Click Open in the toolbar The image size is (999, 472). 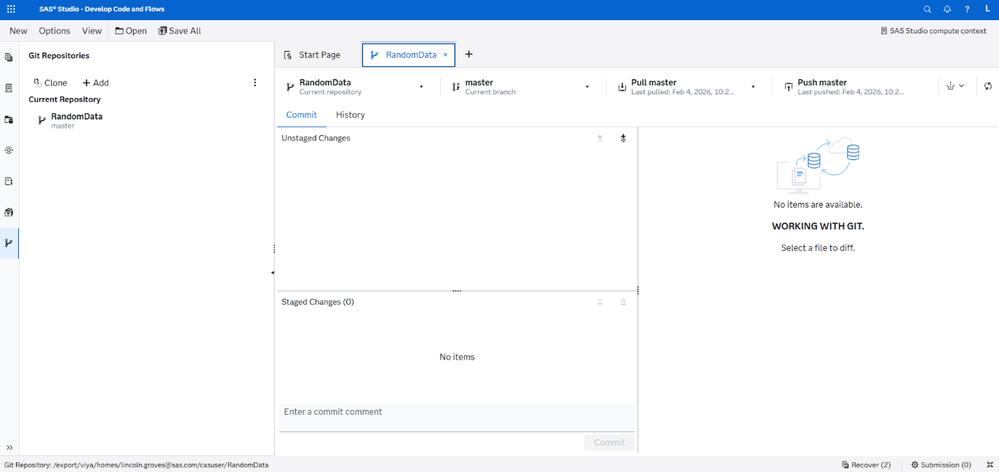131,31
